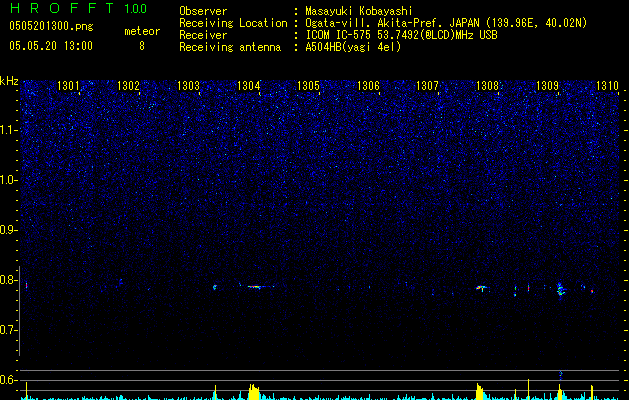Screen dimensions: 629x400
Task: Click the 0.7 kHz axis label
Action: [9, 330]
